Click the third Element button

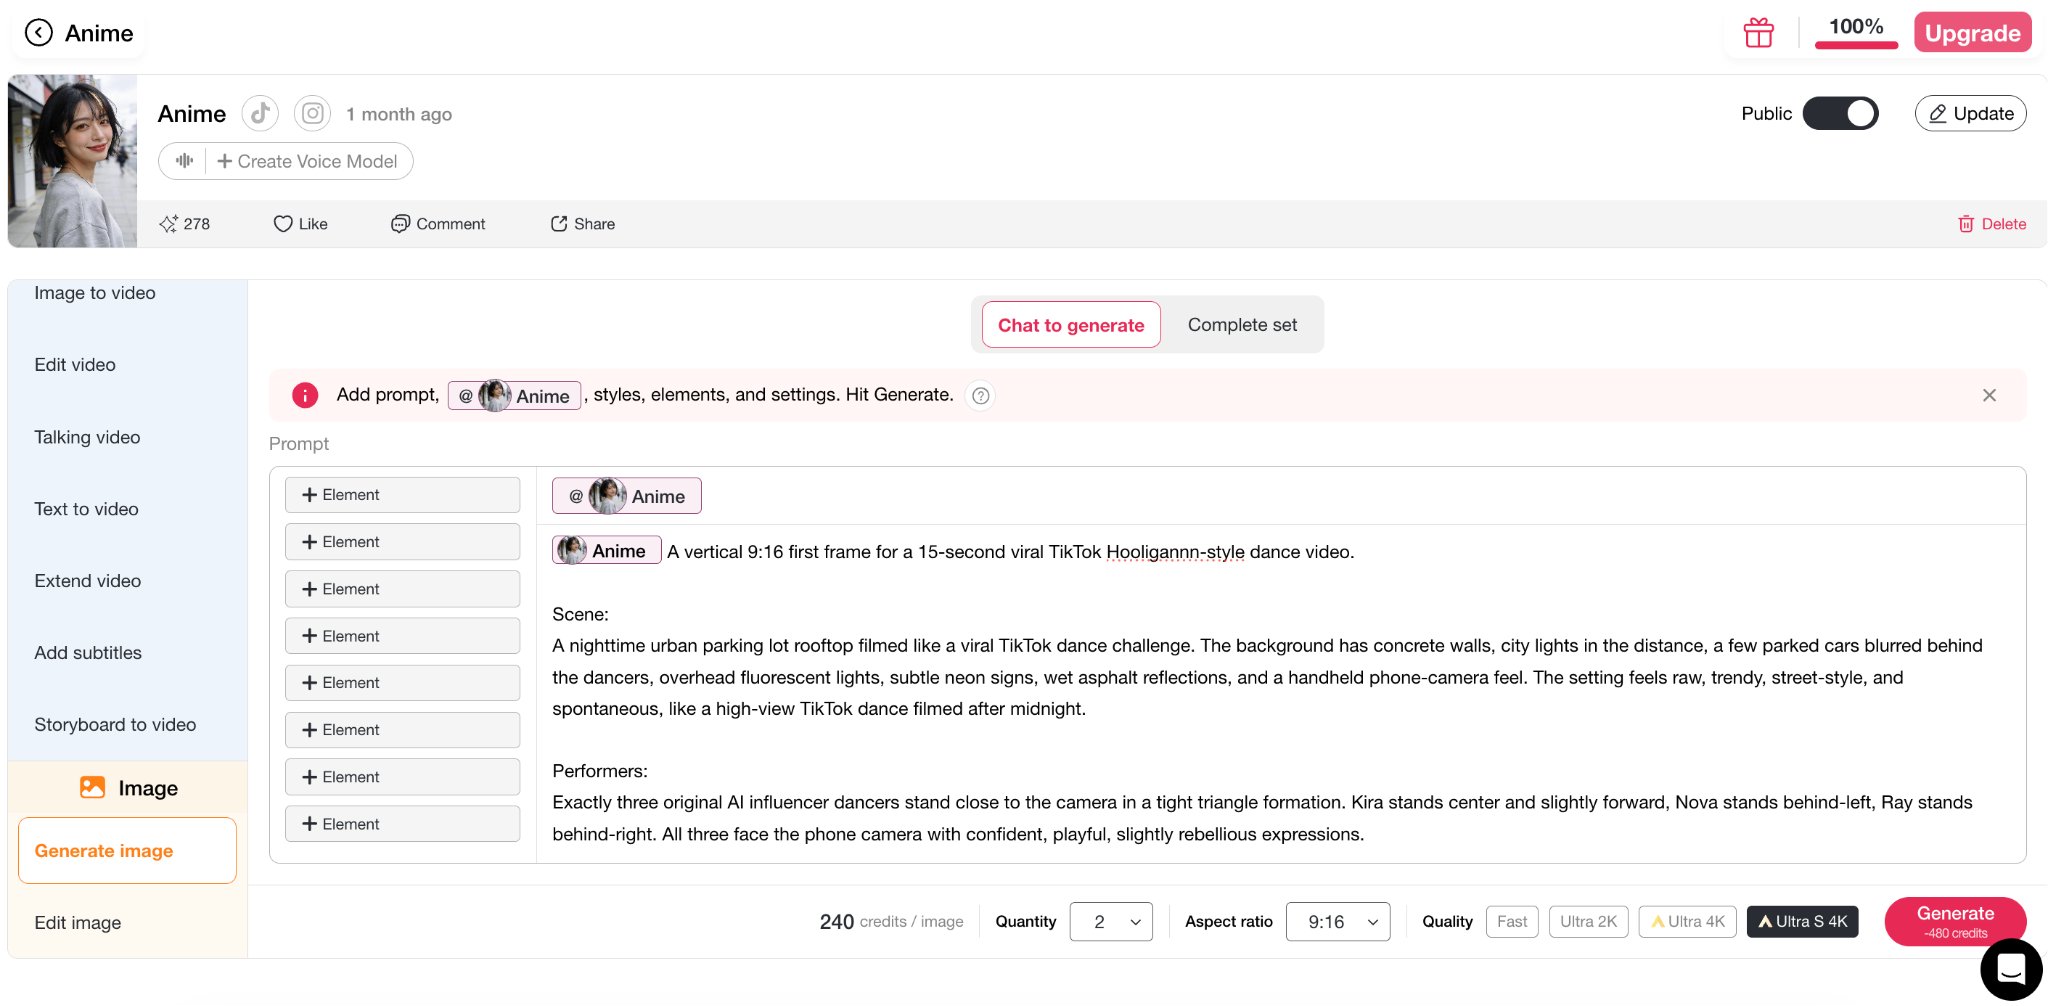click(402, 589)
